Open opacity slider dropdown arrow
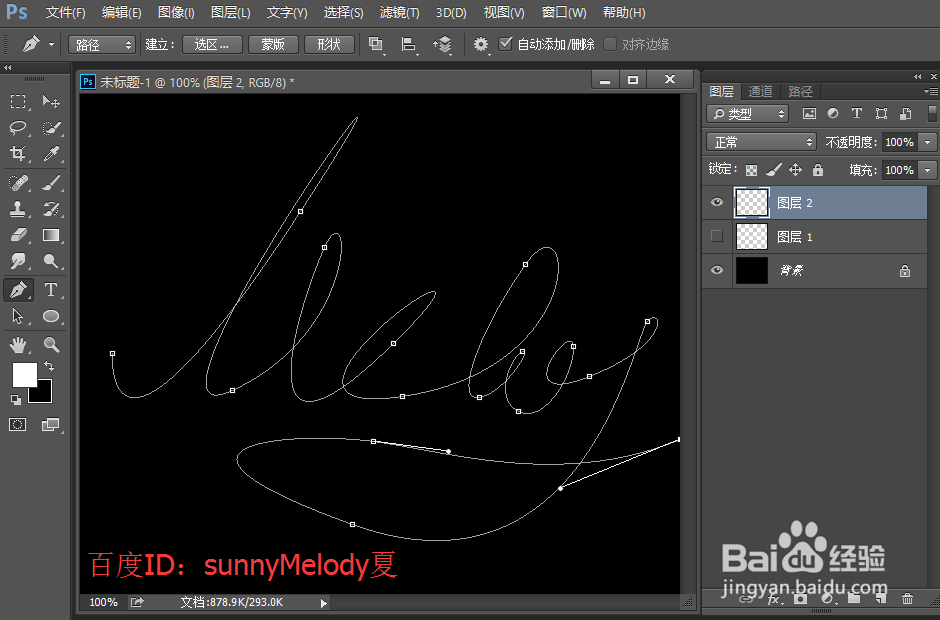The height and width of the screenshot is (620, 940). point(927,142)
